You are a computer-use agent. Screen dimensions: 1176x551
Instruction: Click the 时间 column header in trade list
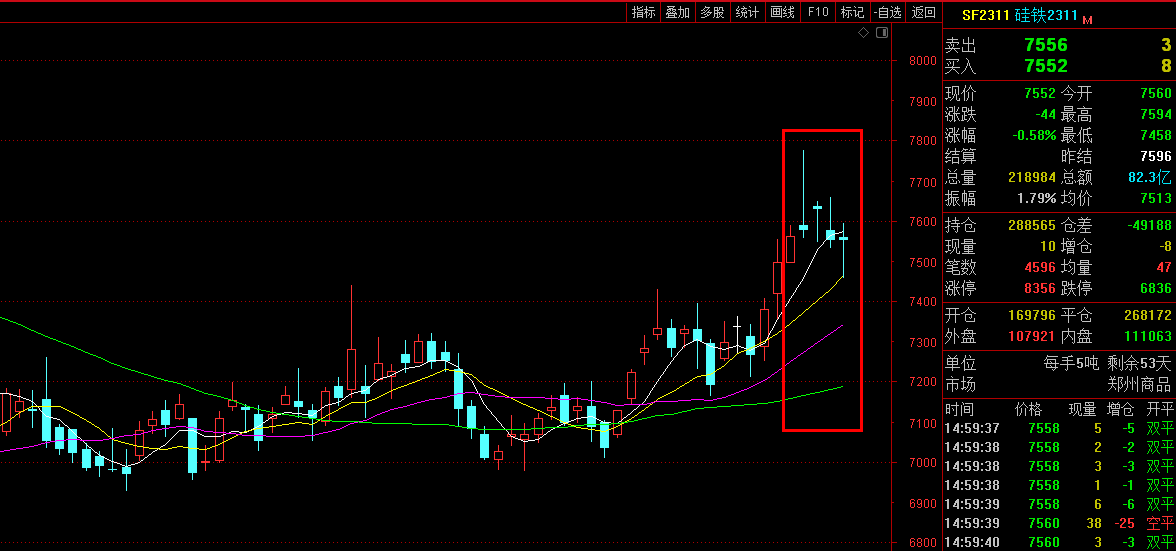(x=959, y=410)
